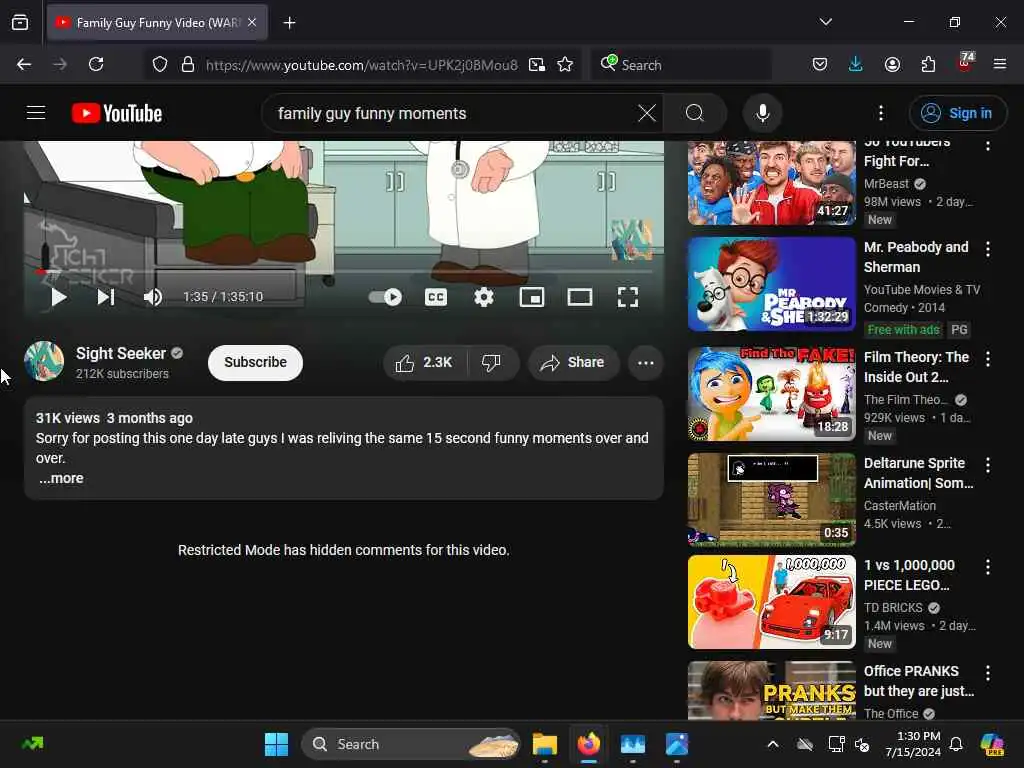Viewport: 1024px width, 768px height.
Task: Expand the description with ...more
Action: click(61, 478)
